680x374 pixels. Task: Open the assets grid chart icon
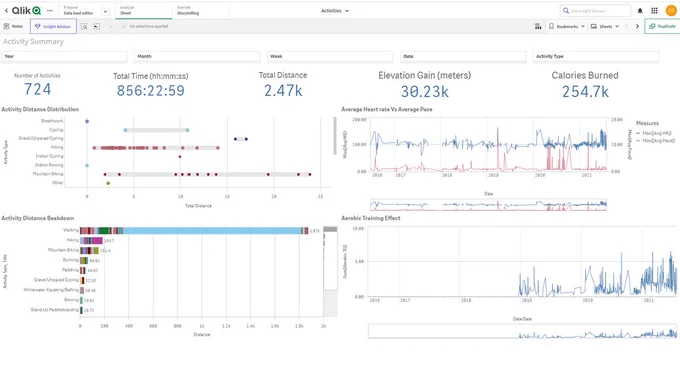tap(538, 26)
